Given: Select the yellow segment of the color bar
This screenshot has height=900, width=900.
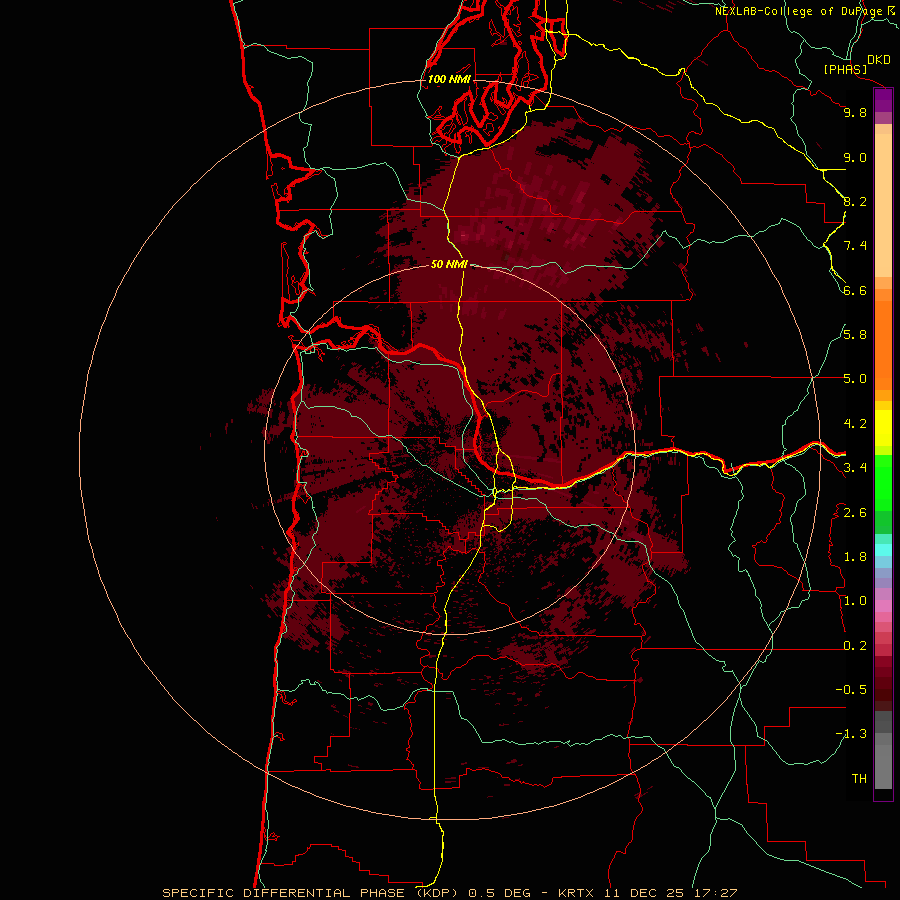Looking at the screenshot, I should pyautogui.click(x=883, y=428).
